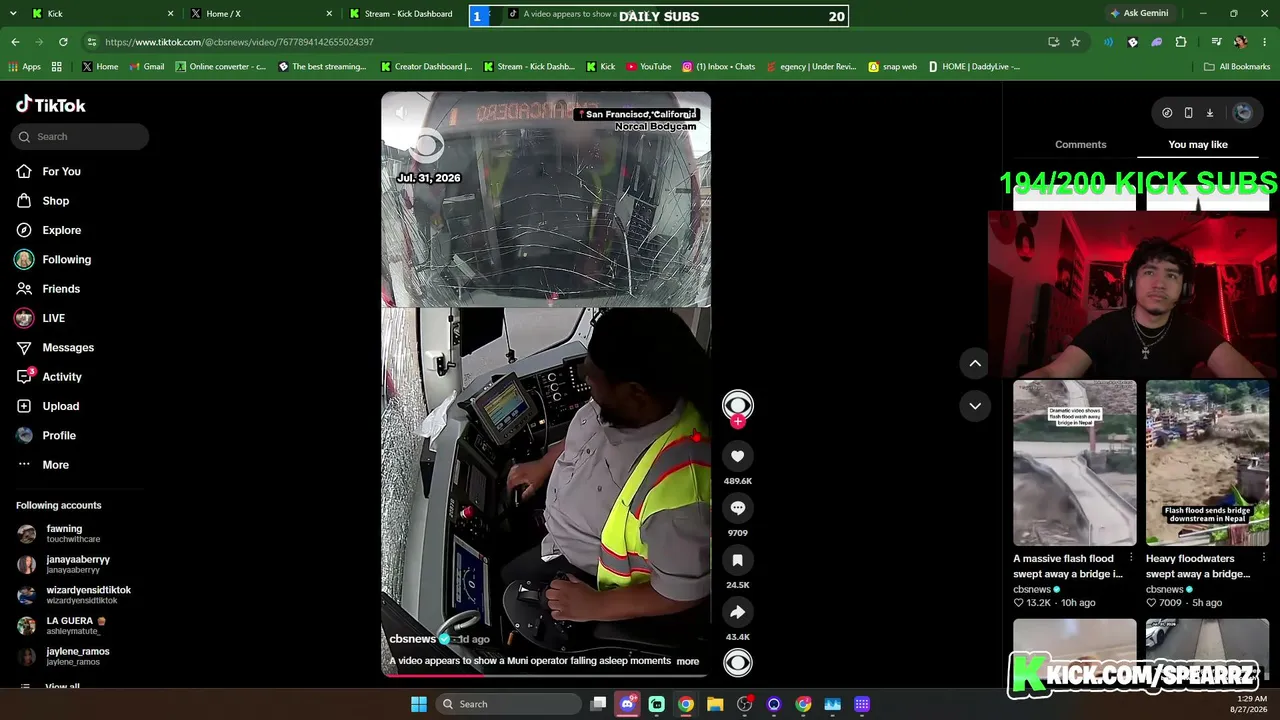This screenshot has width=1280, height=720.
Task: Open the YouTube bookmark
Action: click(648, 67)
